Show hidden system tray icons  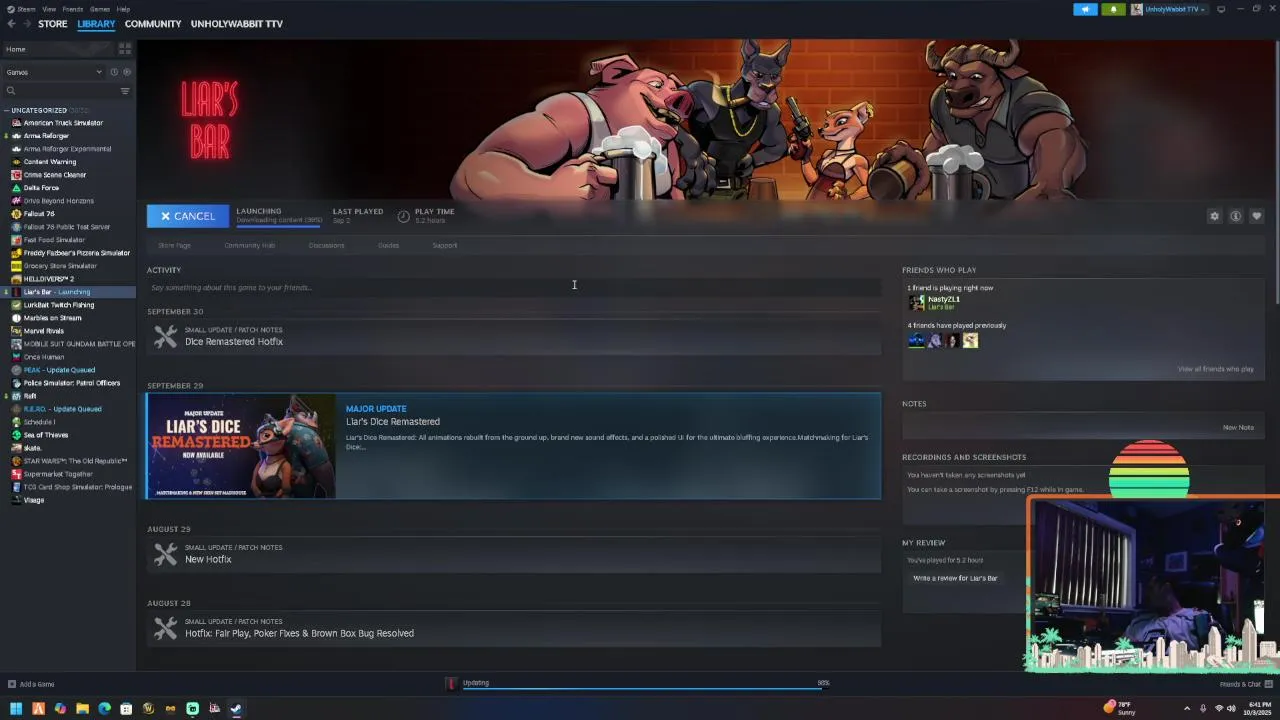[x=1187, y=709]
